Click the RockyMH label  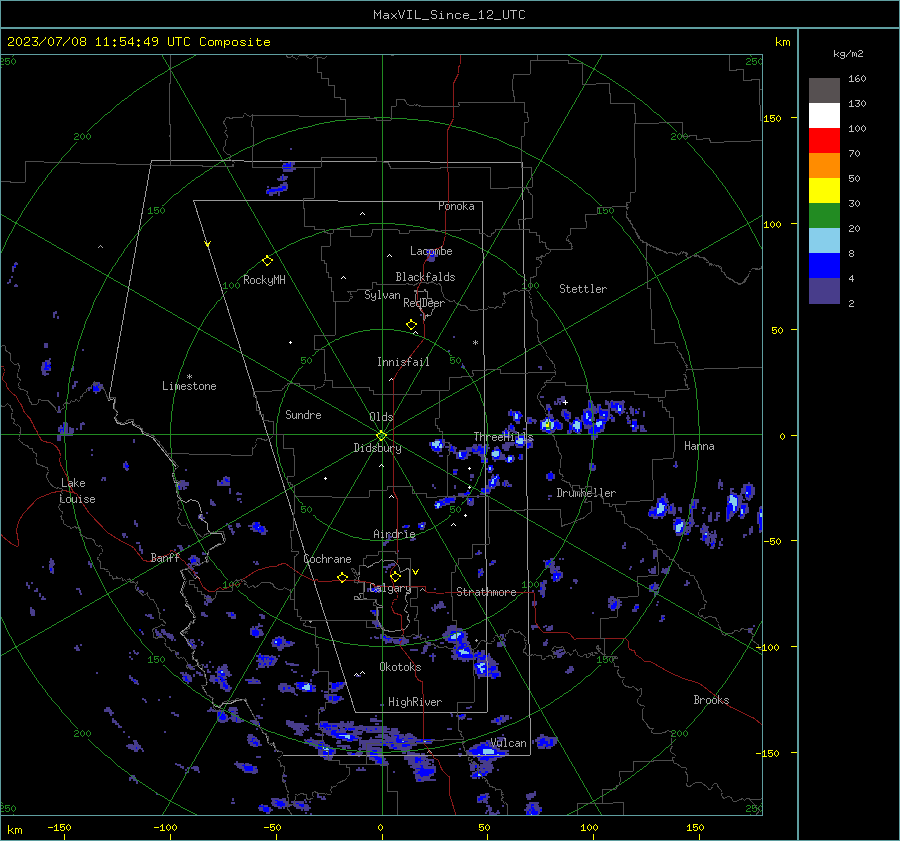pyautogui.click(x=264, y=280)
